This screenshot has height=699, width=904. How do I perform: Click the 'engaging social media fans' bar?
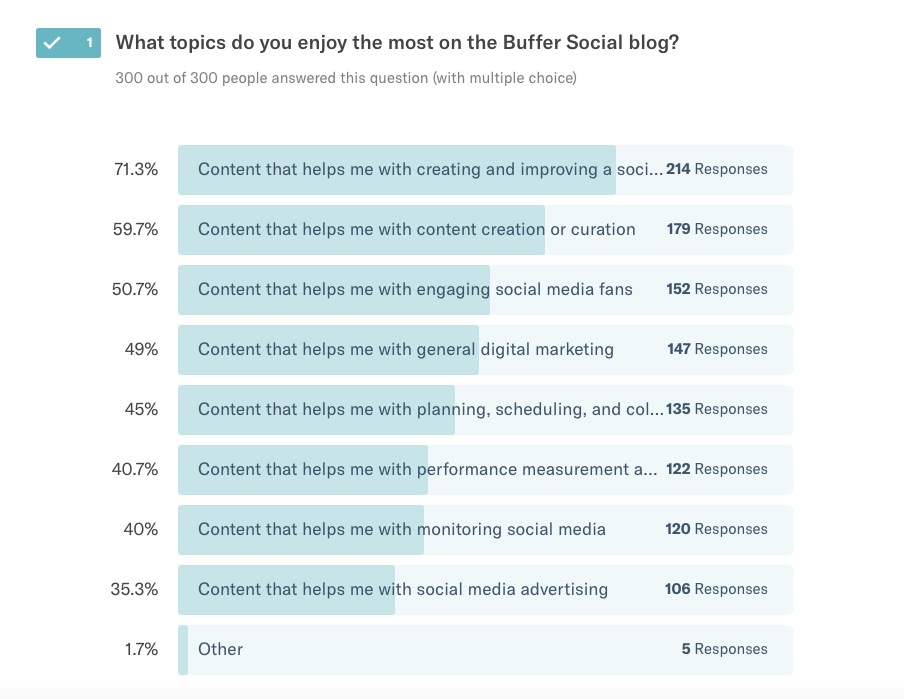pyautogui.click(x=485, y=290)
